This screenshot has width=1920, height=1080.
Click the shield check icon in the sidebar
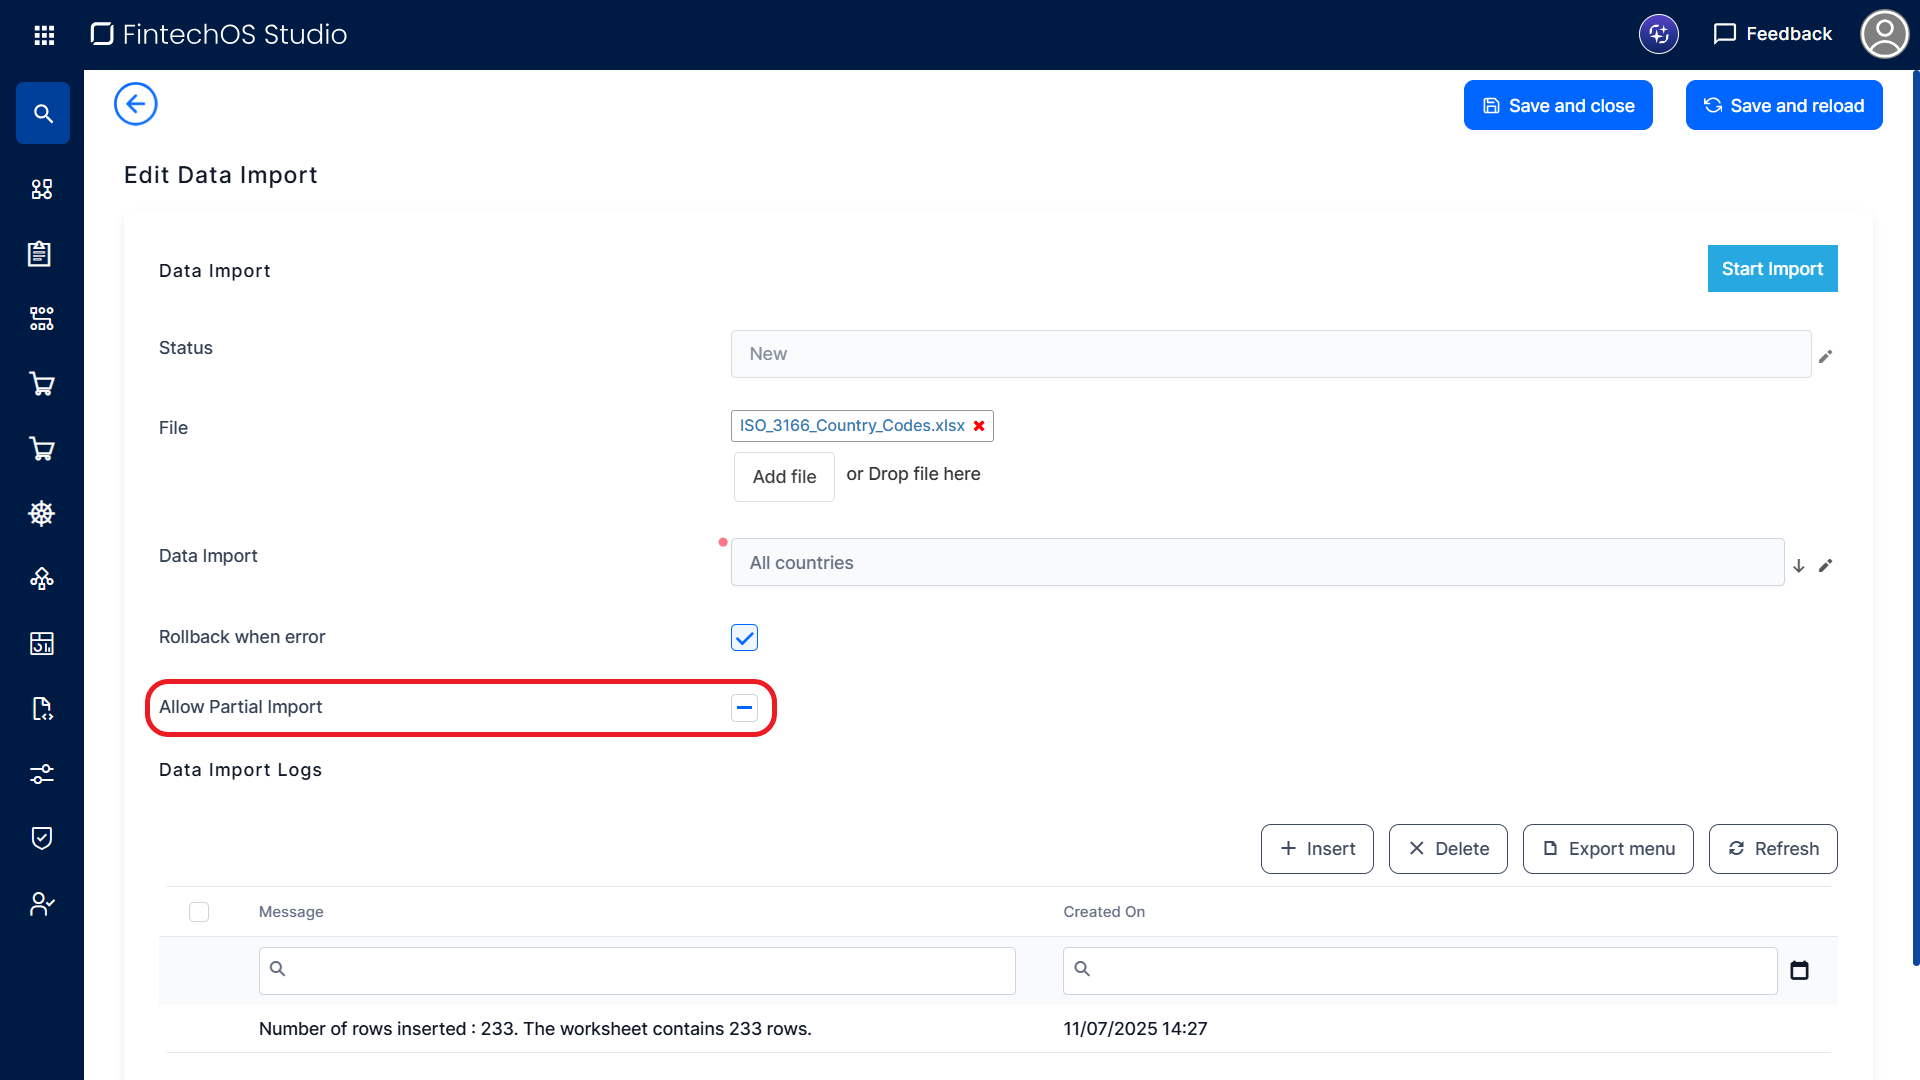(42, 838)
